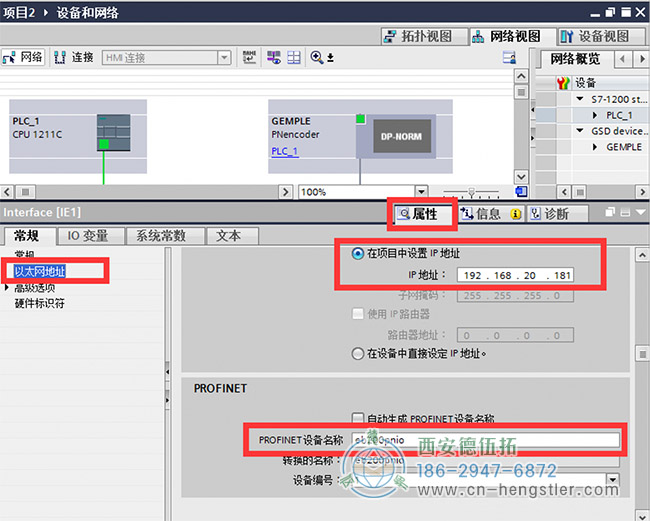650x521 pixels.
Task: Click left arrow beside 网络概览 tab
Action: click(x=622, y=59)
